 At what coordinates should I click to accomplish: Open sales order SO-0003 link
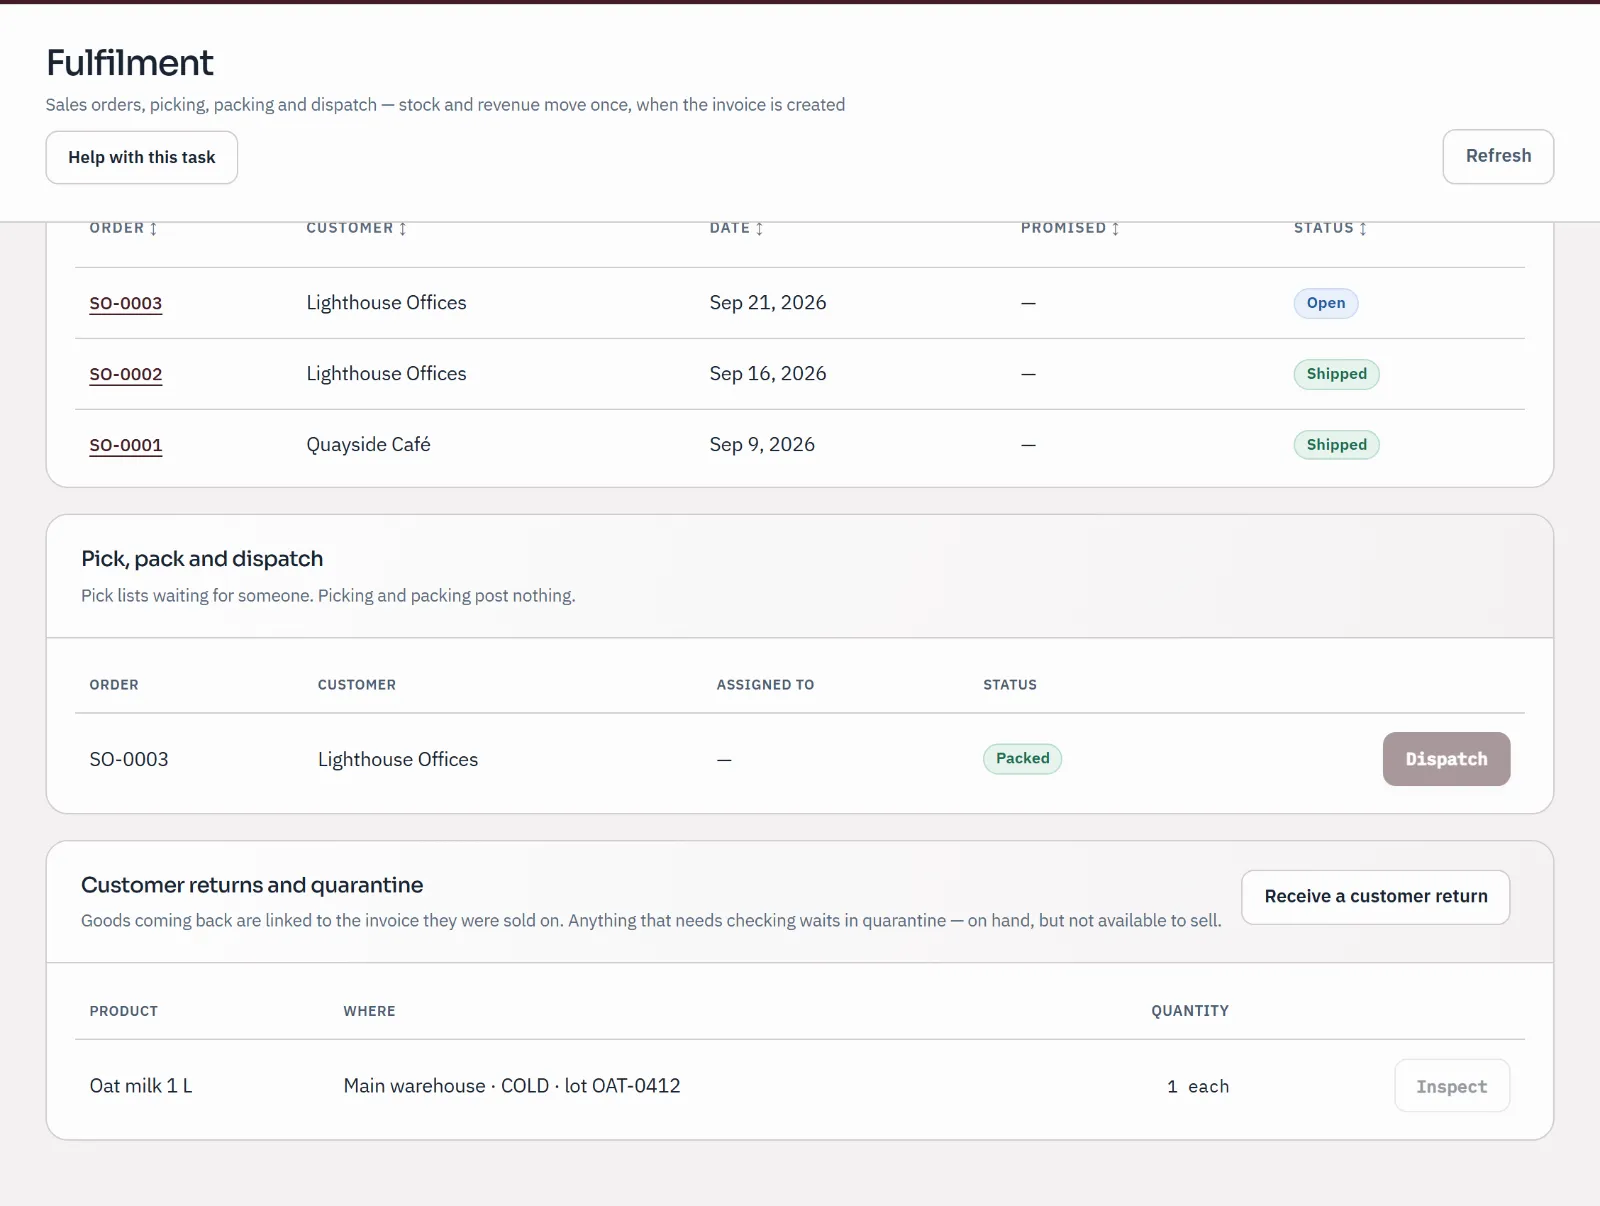[x=126, y=303]
